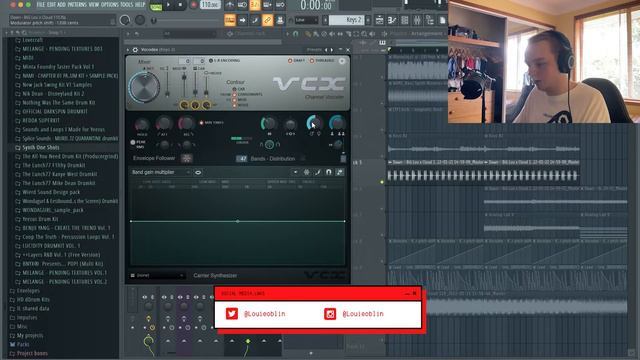Image resolution: width=640 pixels, height=360 pixels.
Task: Click the magnet snap icon in envelope editor
Action: pos(329,172)
